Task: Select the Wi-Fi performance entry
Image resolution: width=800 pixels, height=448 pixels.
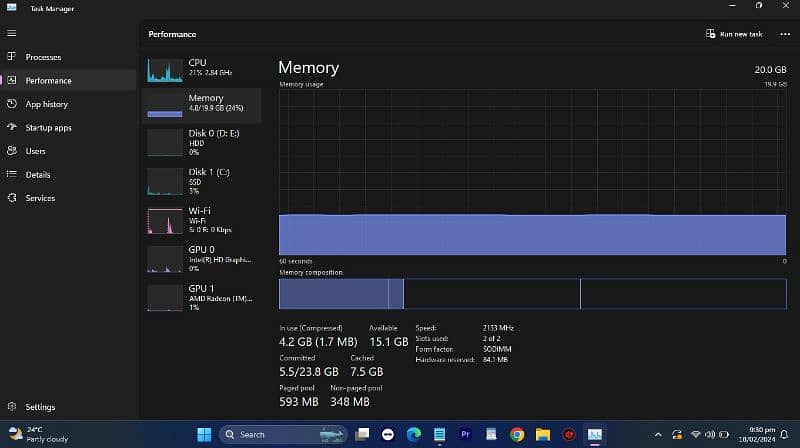Action: [201, 219]
